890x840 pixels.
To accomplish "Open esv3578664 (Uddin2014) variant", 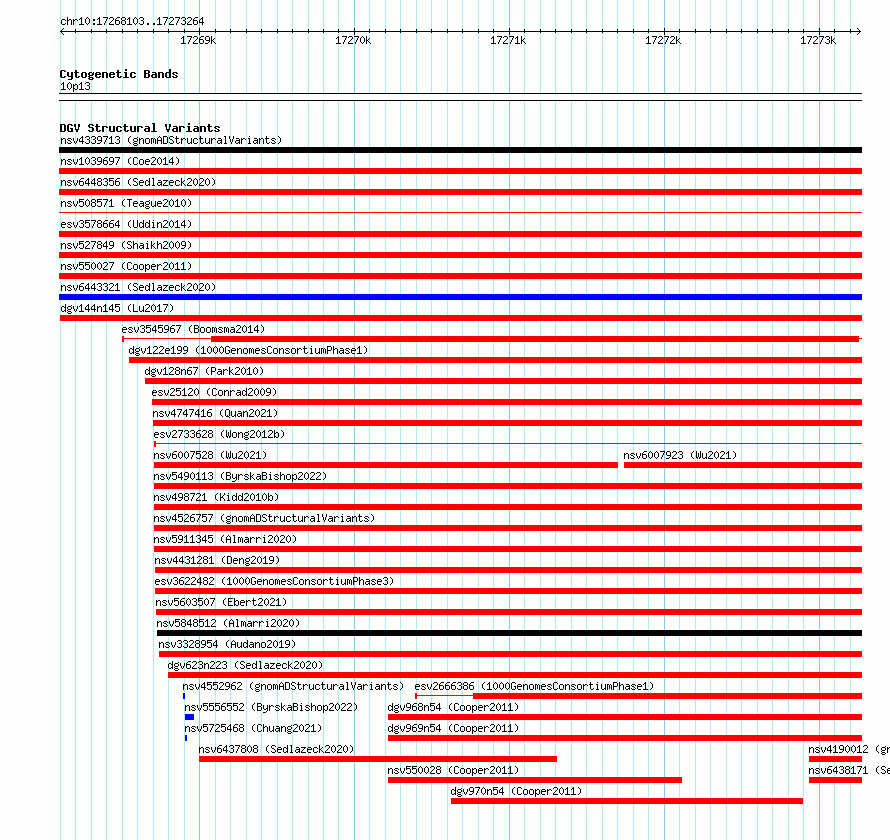I will coord(126,224).
